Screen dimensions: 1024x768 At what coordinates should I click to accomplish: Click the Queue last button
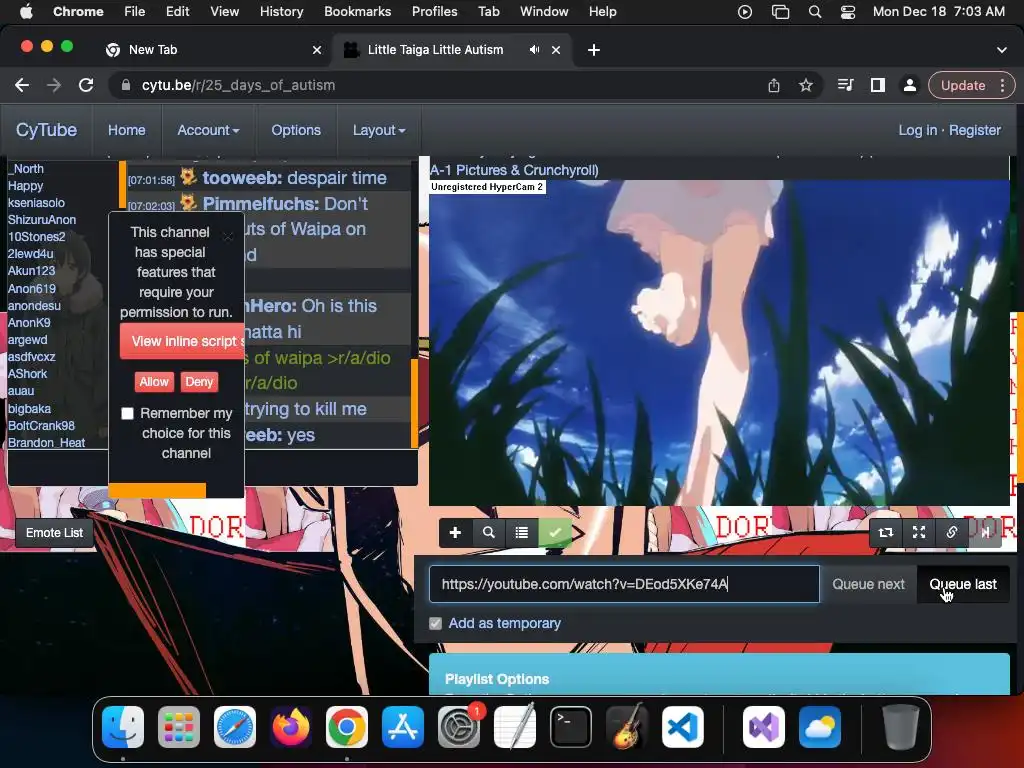coord(963,584)
